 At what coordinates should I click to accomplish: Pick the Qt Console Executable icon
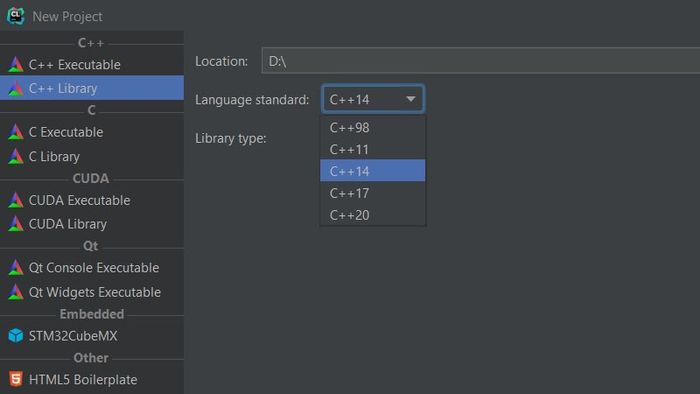16,268
